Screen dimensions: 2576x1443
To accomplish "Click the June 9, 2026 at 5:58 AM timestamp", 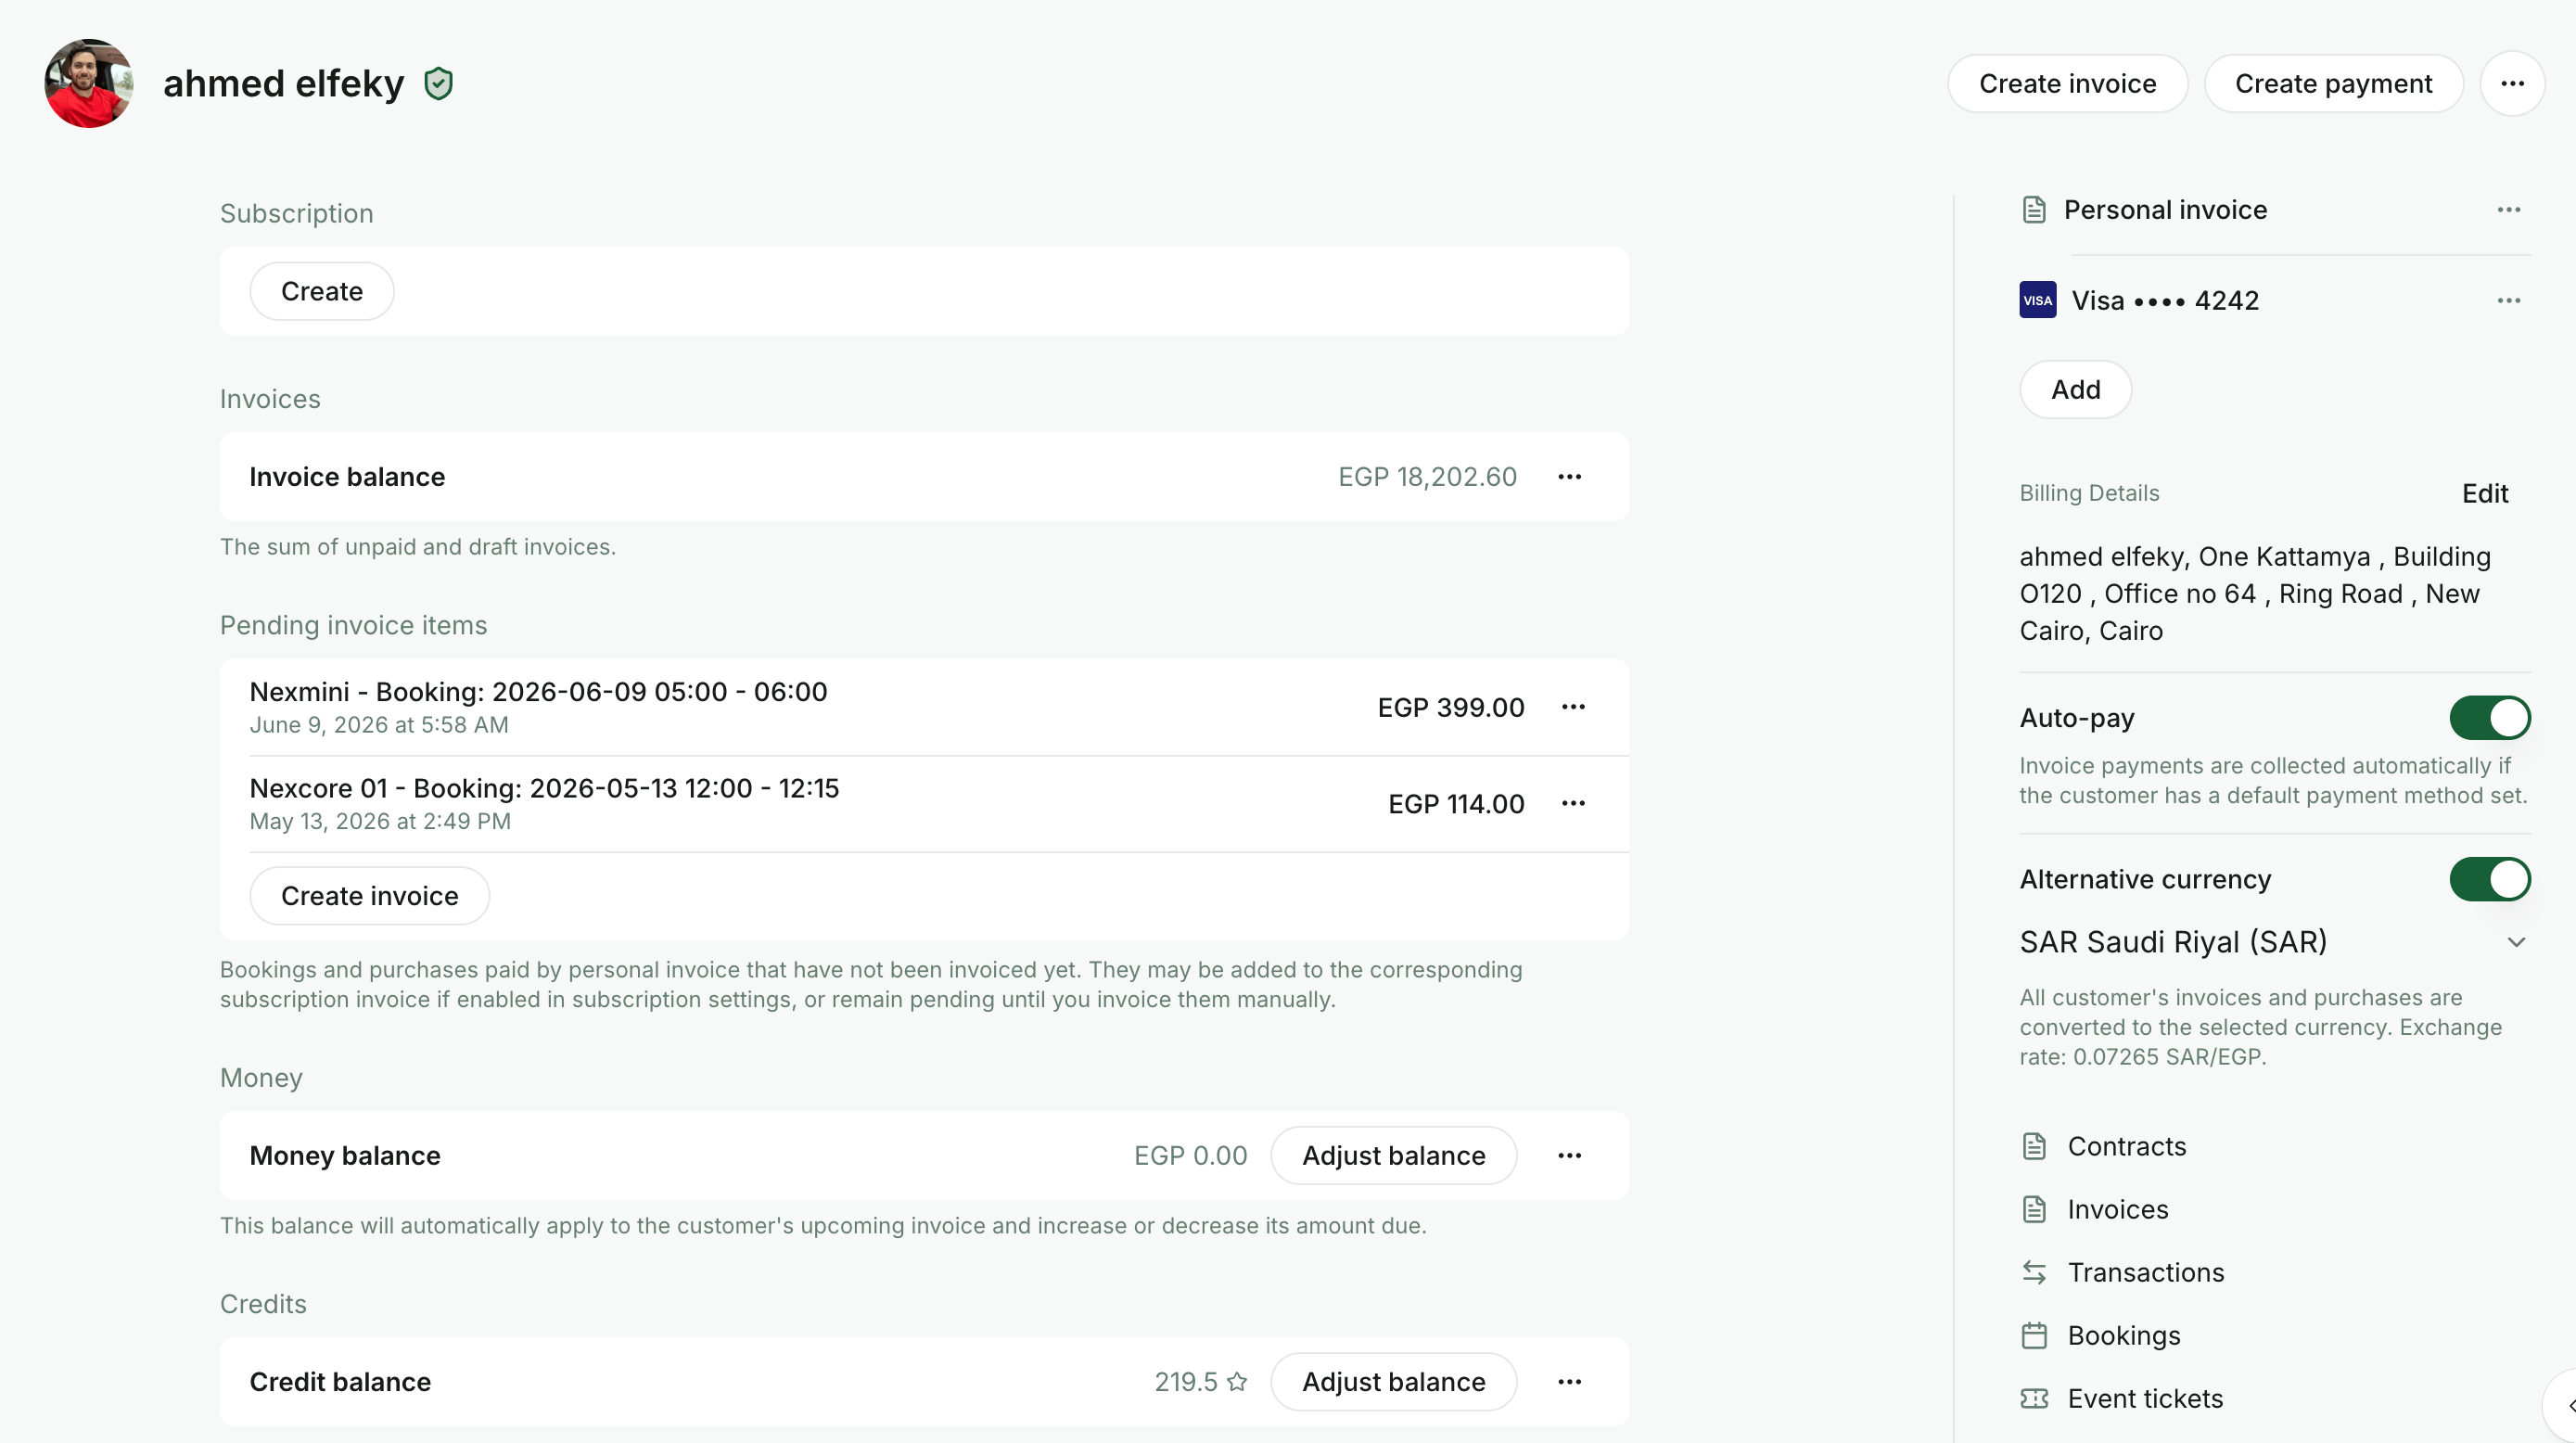I will (x=379, y=725).
